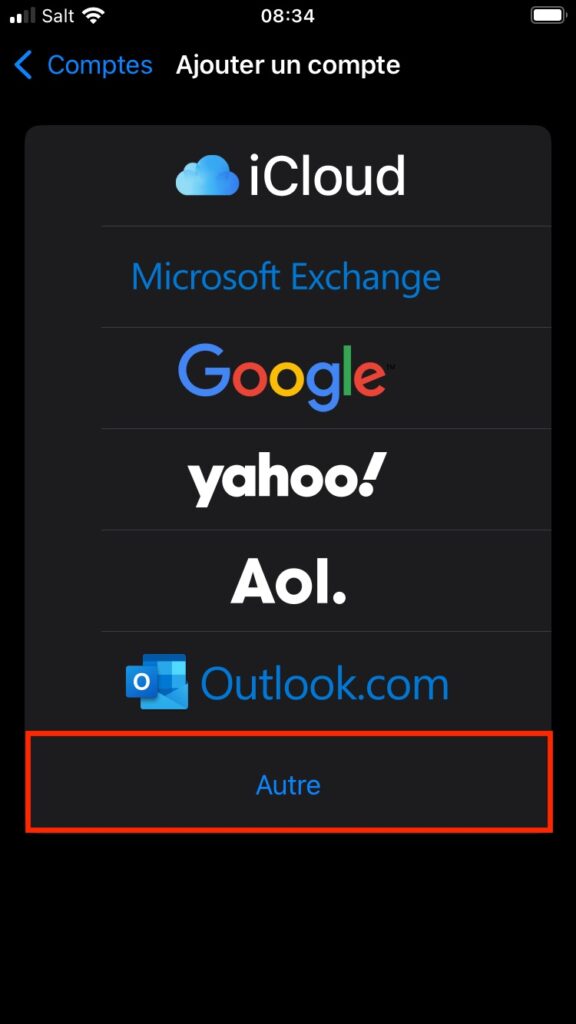
Task: Tap the iCloud cloud logo icon
Action: point(208,176)
